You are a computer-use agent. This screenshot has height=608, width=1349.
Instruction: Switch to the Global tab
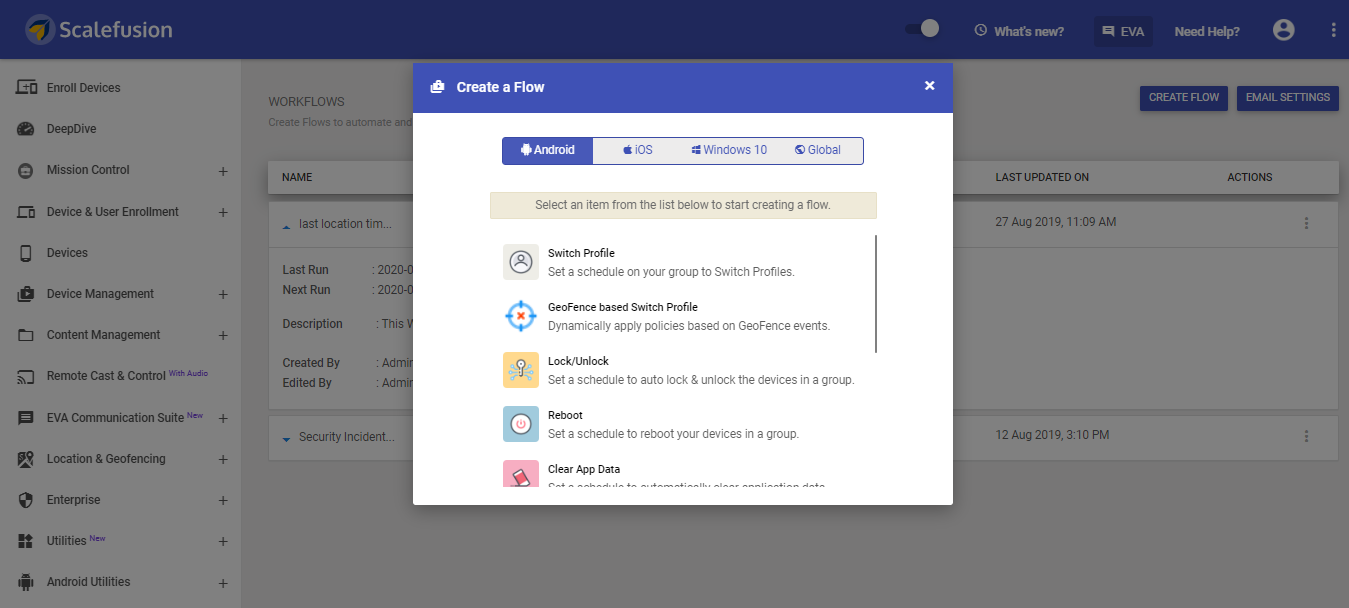coord(818,150)
